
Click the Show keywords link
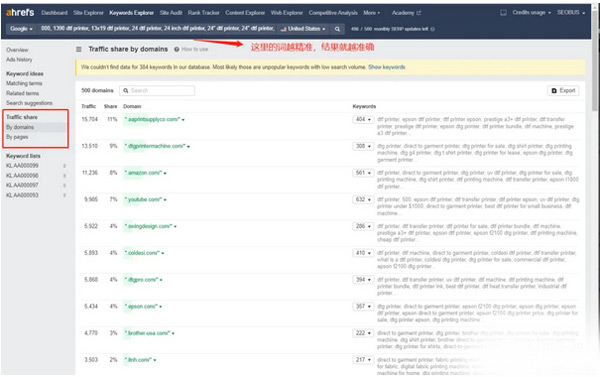(386, 67)
